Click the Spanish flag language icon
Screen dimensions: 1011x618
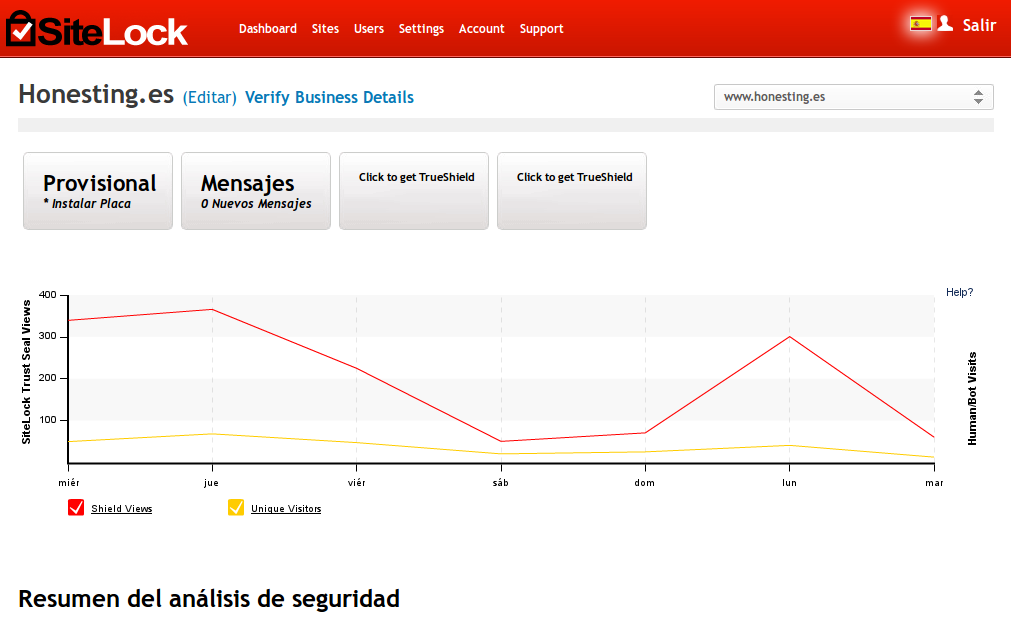coord(920,24)
